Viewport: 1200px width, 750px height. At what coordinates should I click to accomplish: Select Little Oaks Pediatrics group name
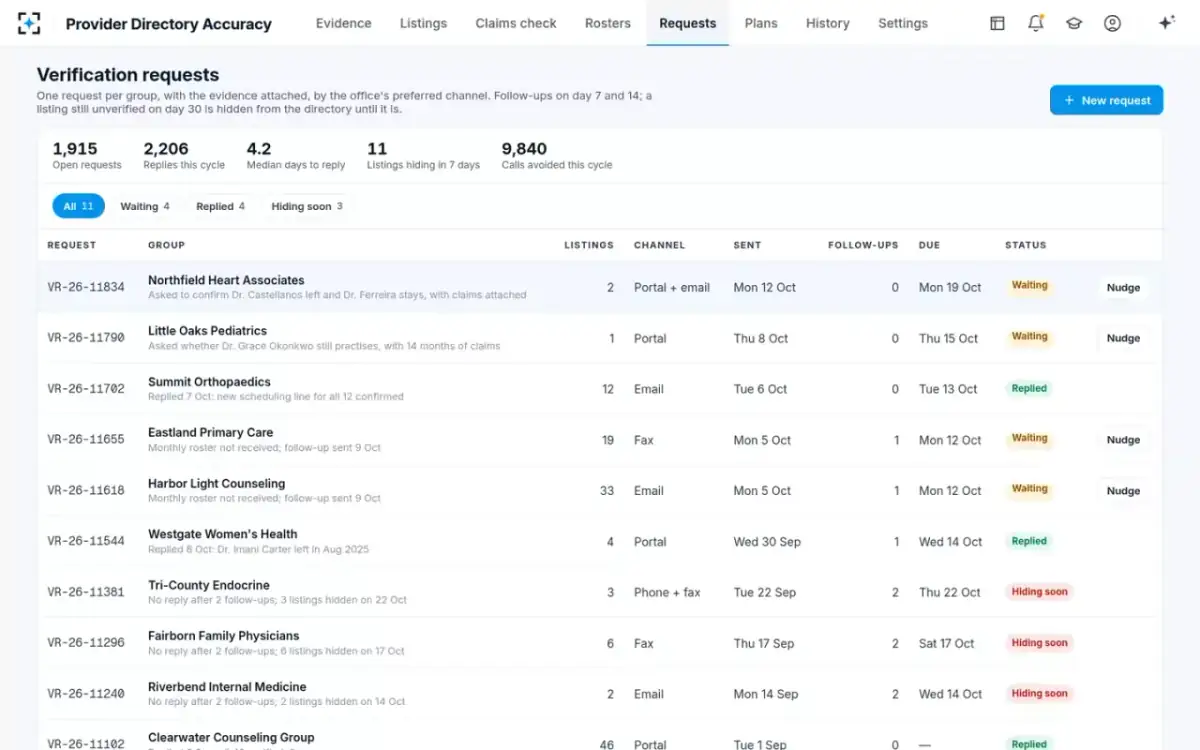click(207, 331)
